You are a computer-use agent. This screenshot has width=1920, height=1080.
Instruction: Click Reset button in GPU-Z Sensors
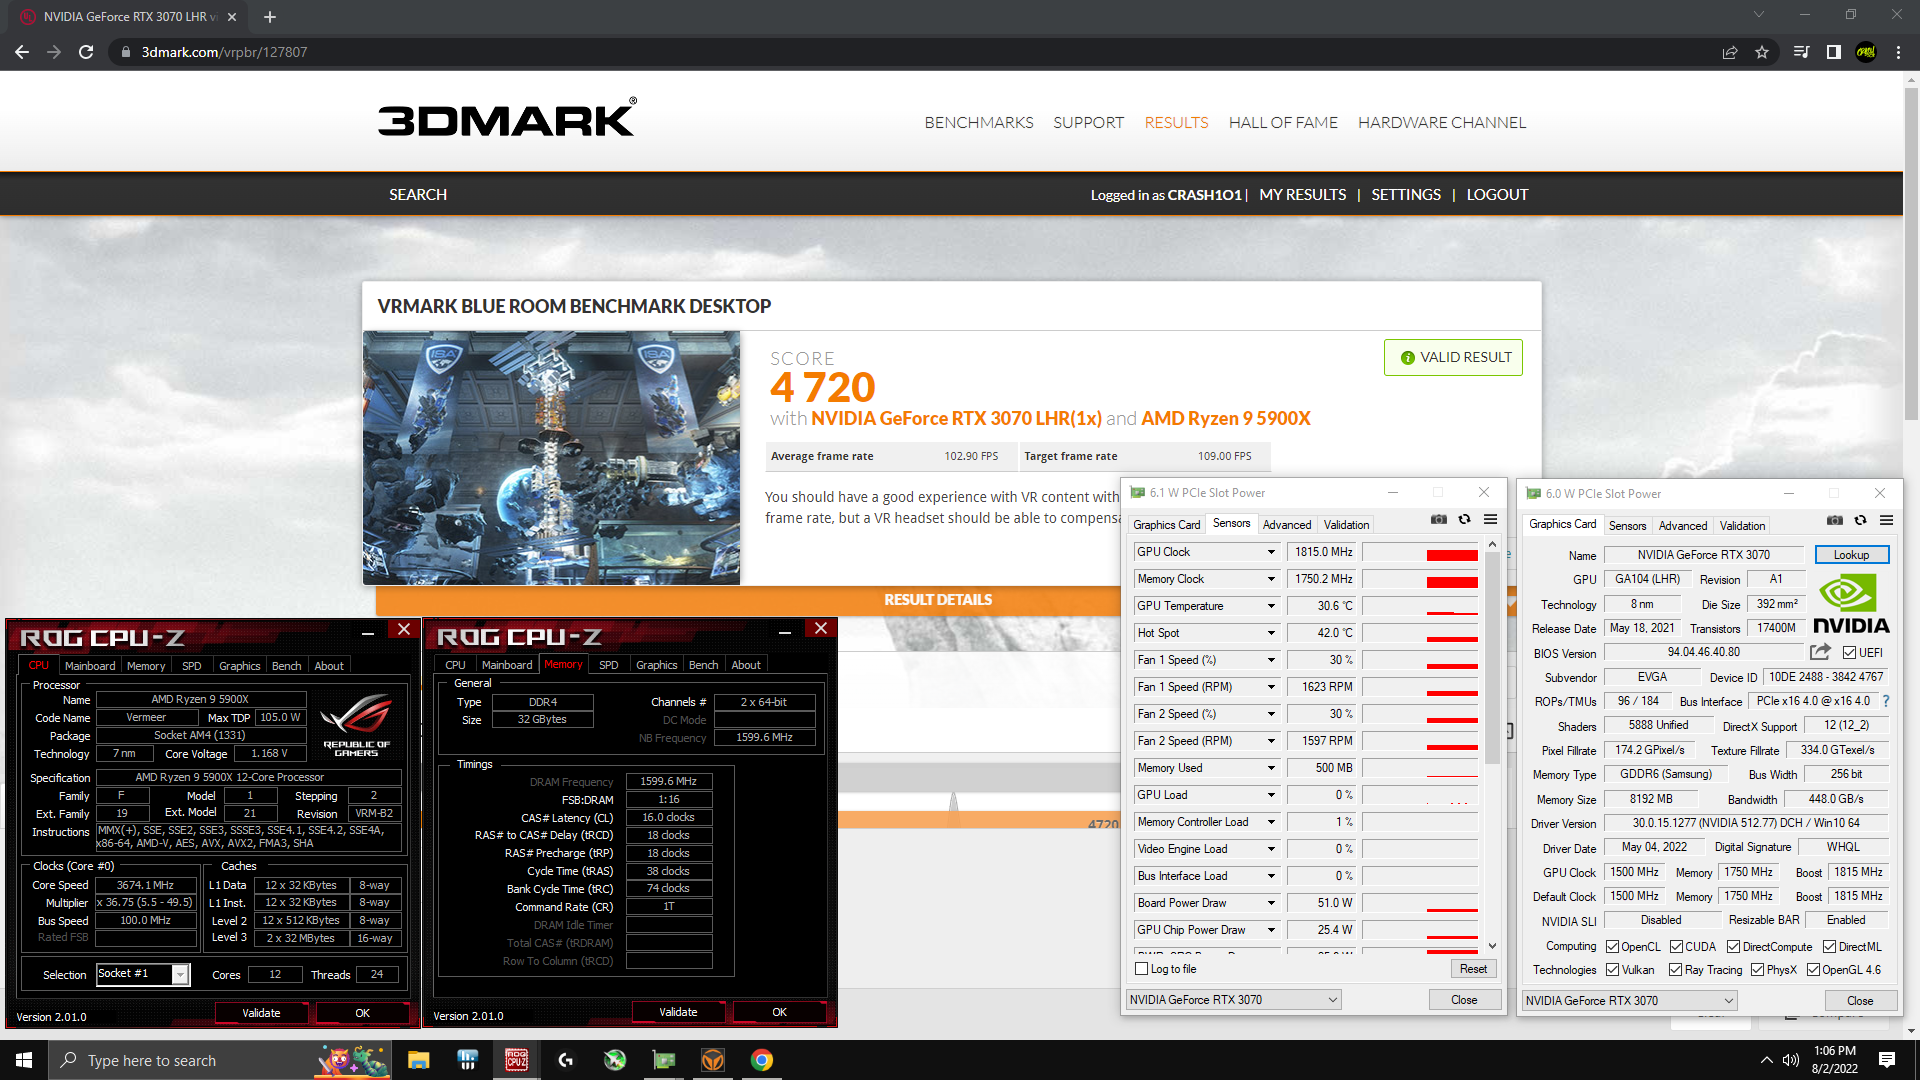click(x=1473, y=969)
